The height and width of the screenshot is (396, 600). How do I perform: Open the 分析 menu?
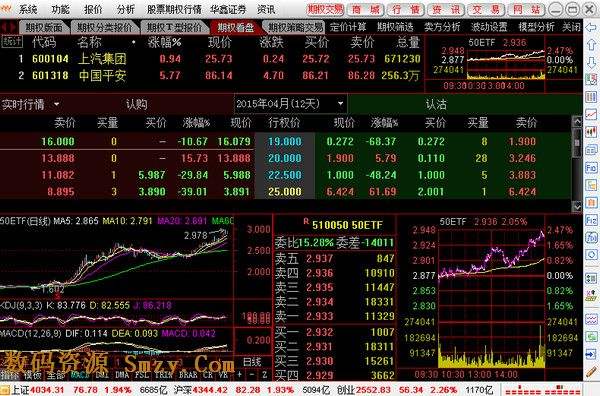[x=126, y=9]
